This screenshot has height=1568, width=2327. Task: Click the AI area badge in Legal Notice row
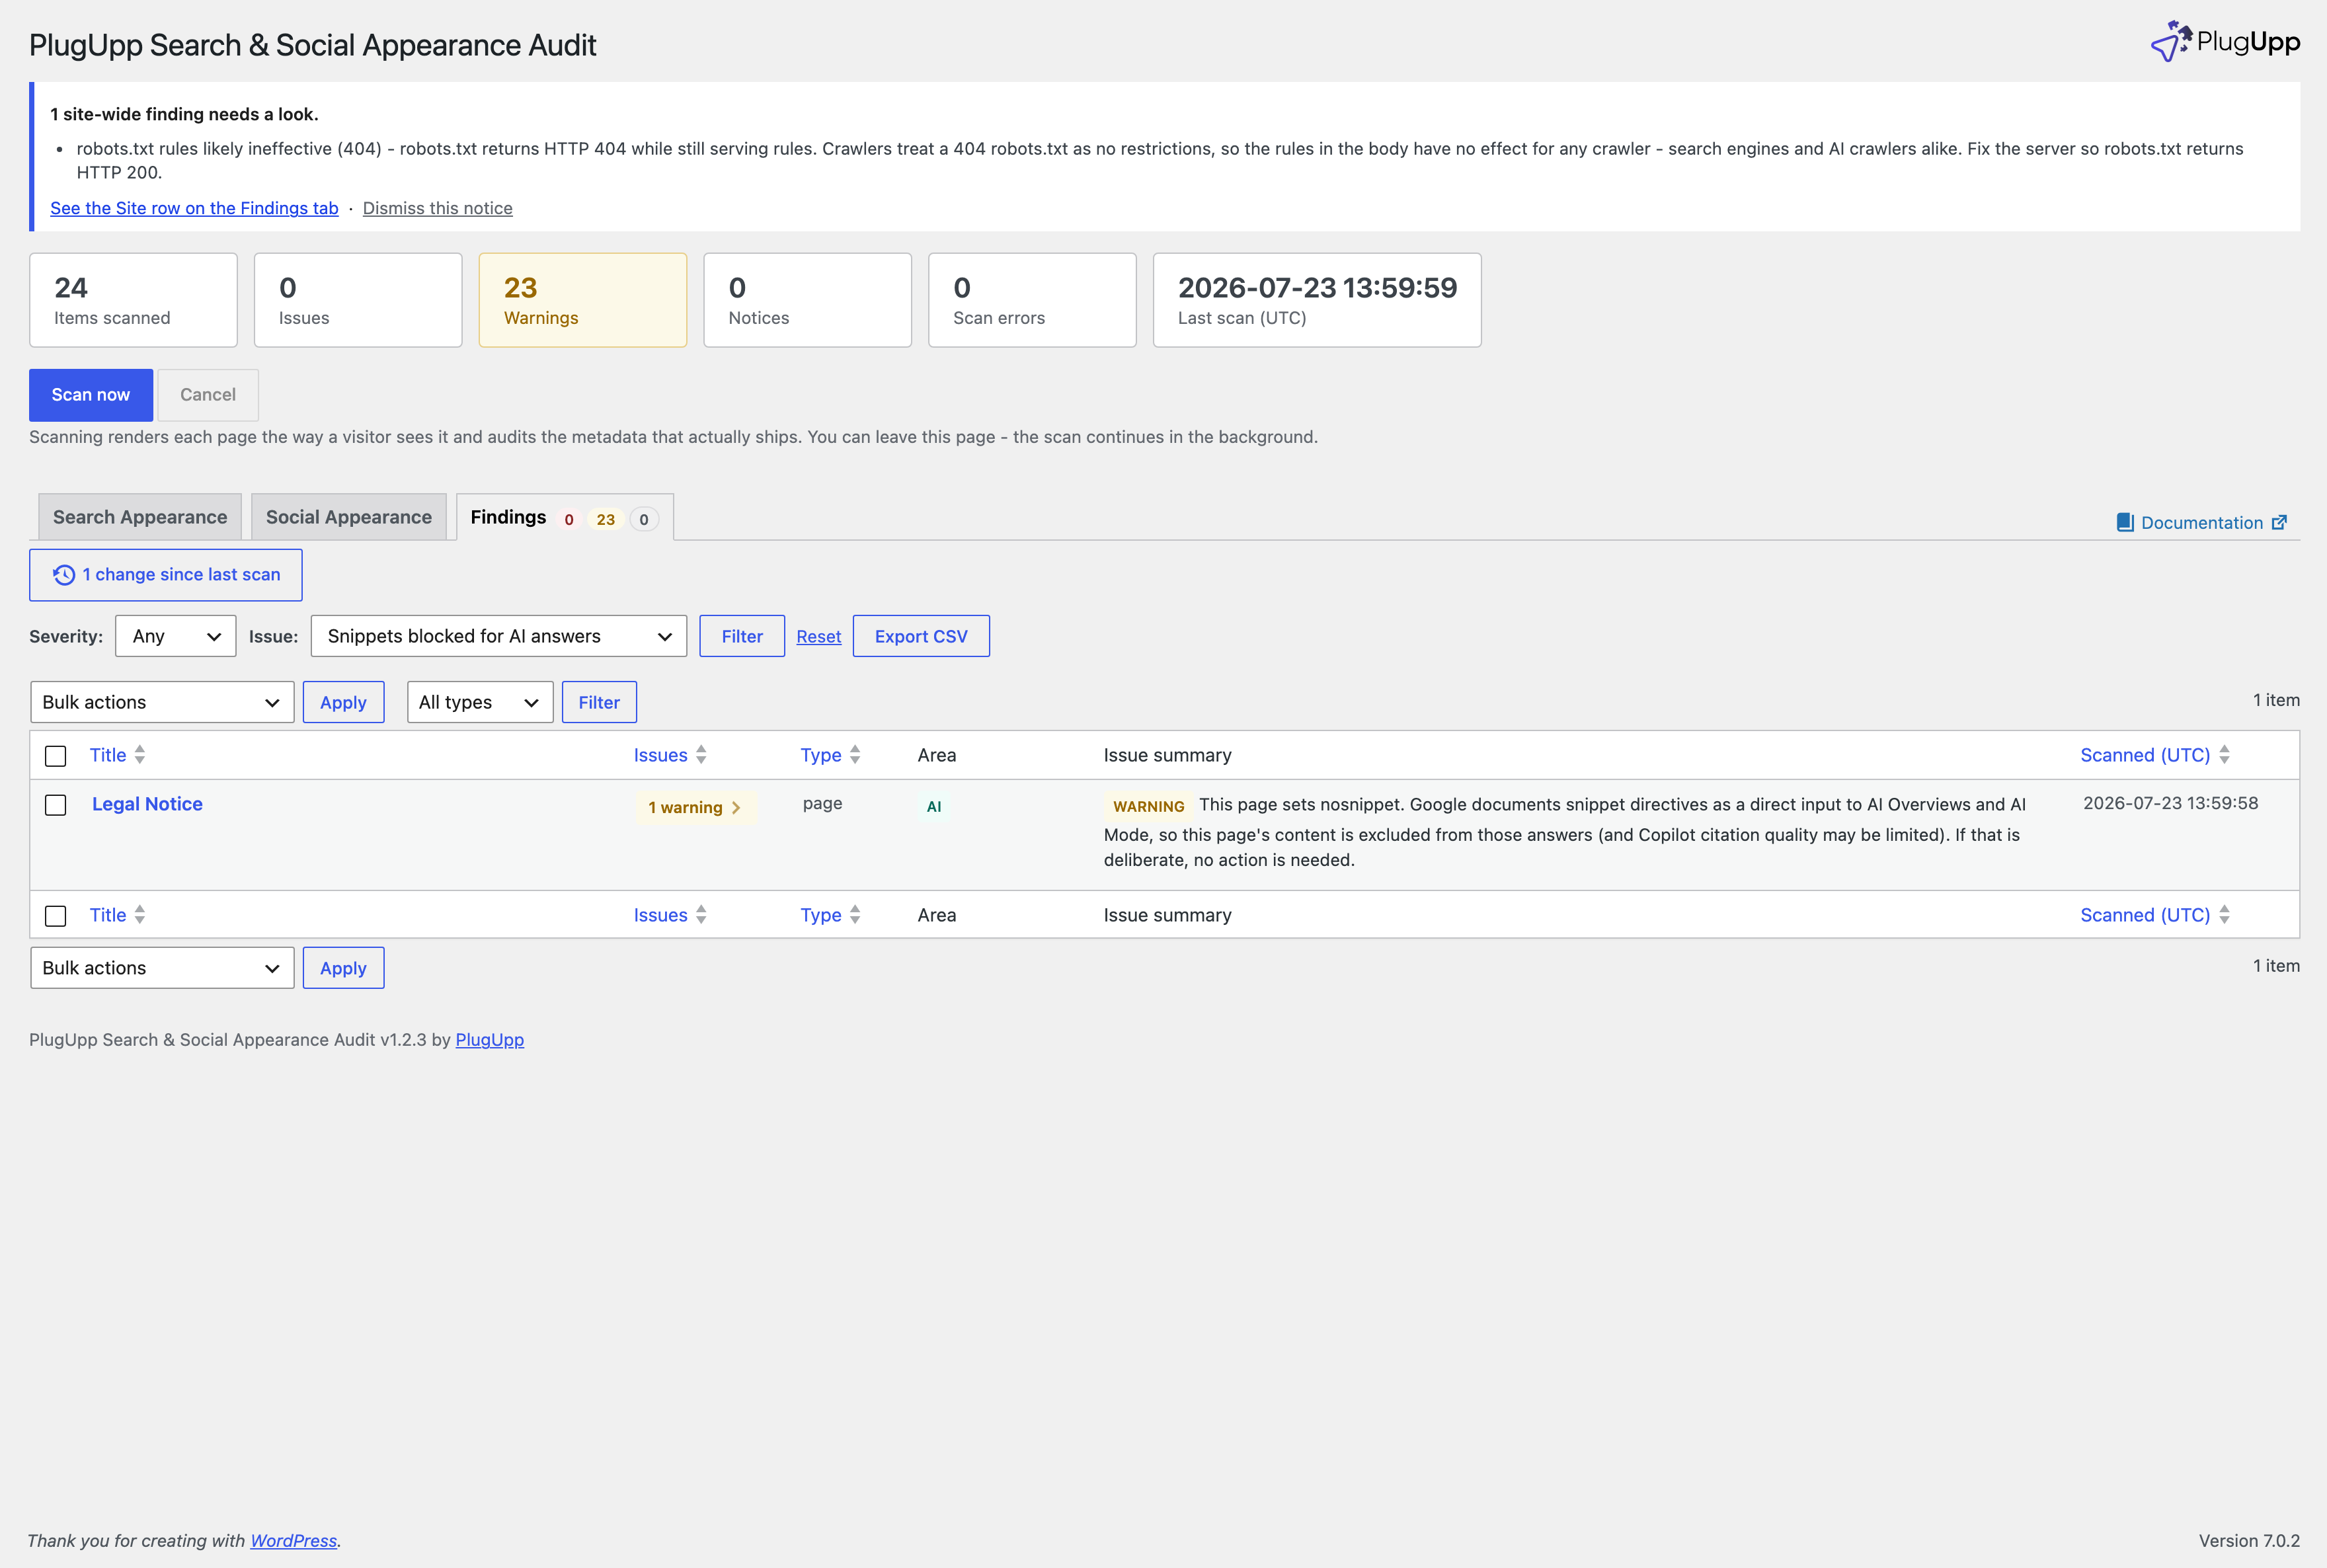934,807
